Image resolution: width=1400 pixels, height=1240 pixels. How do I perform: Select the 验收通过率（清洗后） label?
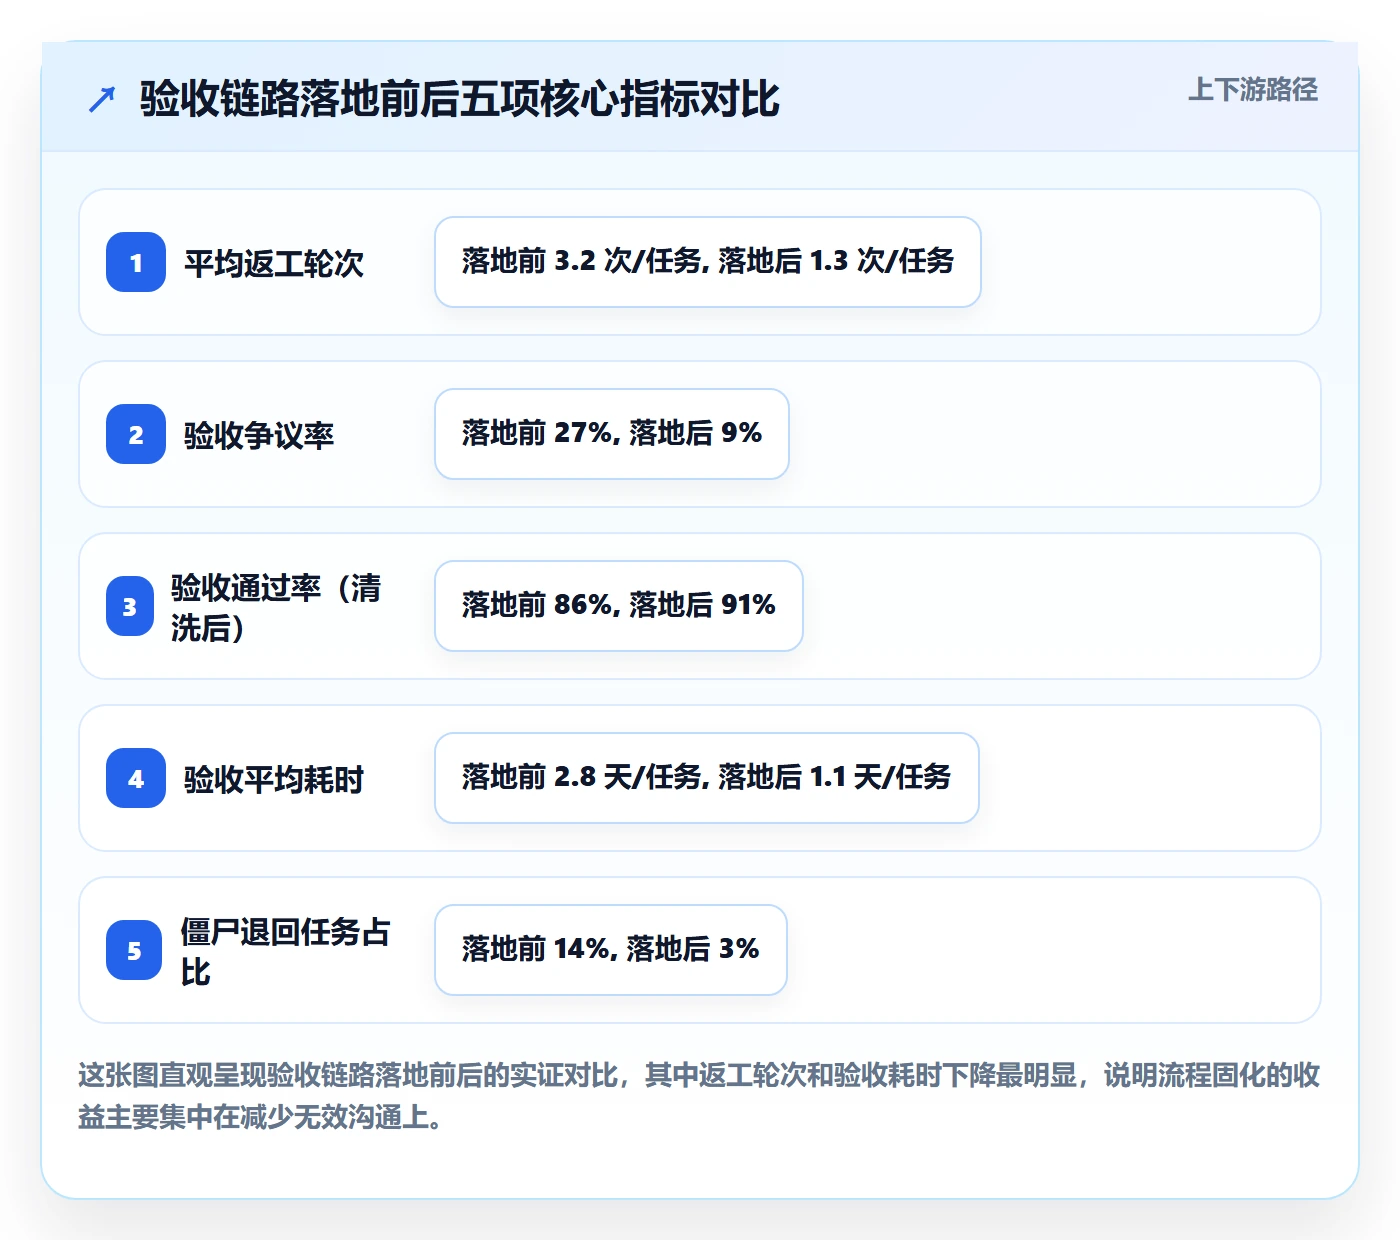(x=276, y=607)
